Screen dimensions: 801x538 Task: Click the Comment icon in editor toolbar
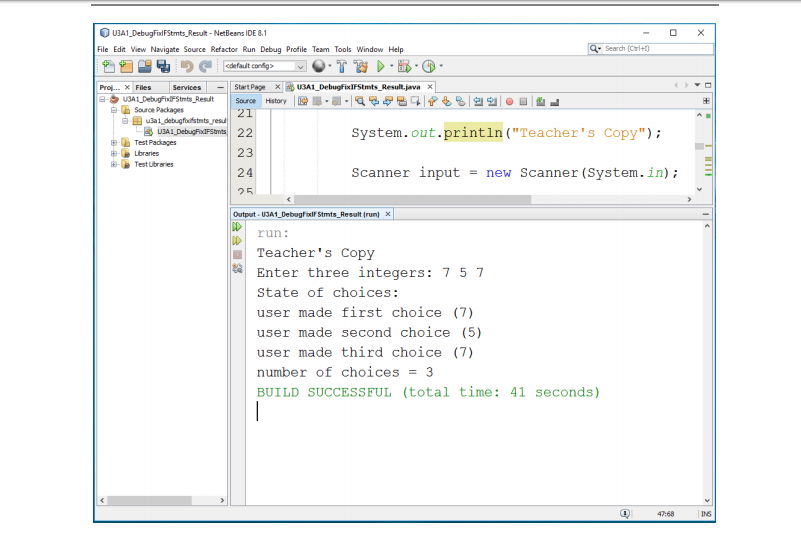[x=540, y=101]
